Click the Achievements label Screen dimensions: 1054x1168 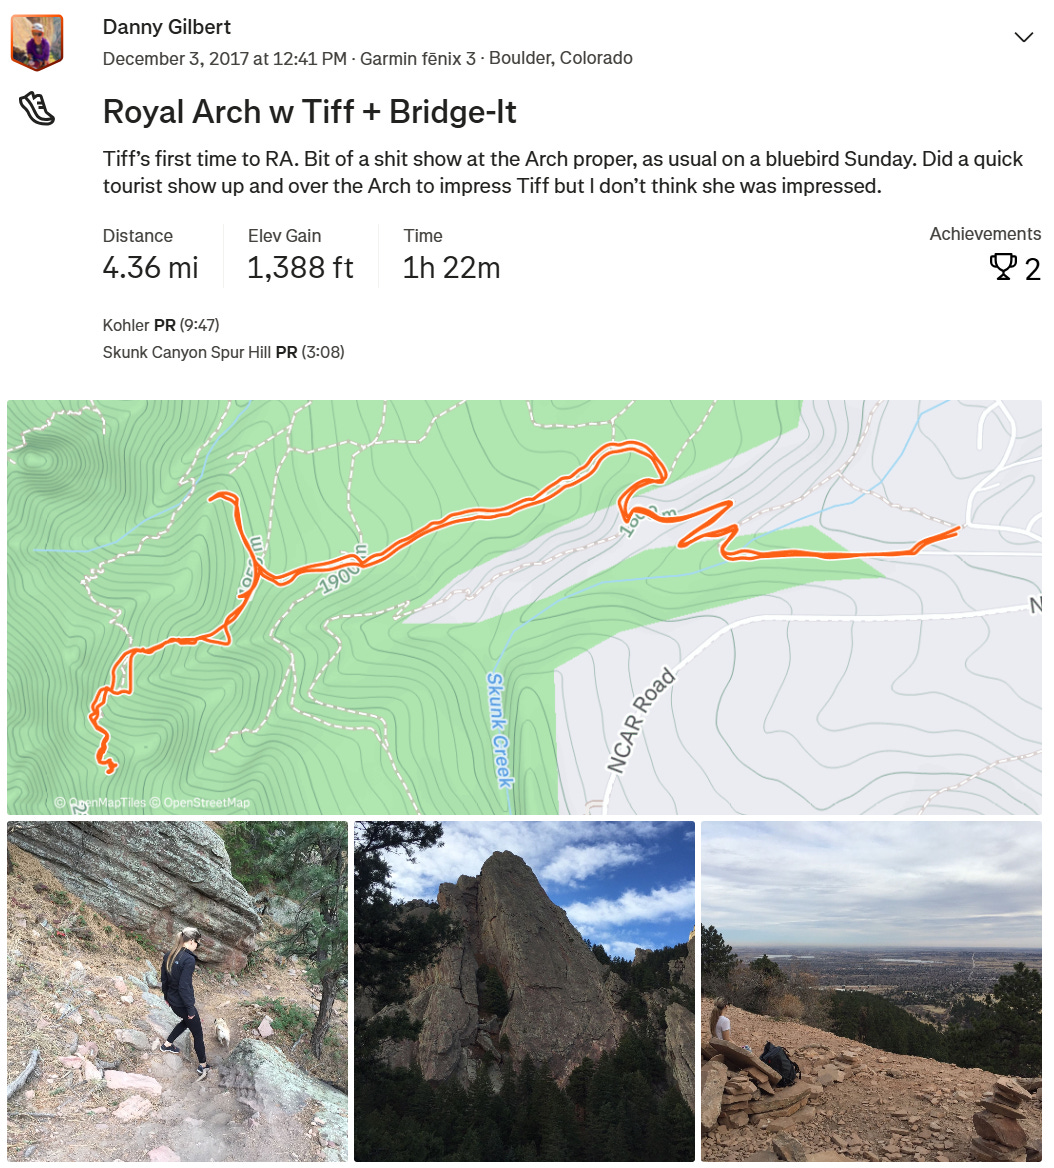click(985, 234)
